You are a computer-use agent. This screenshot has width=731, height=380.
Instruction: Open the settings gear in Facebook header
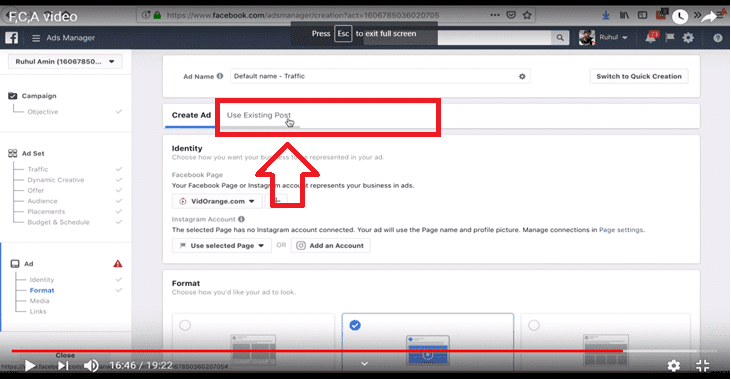(x=688, y=38)
